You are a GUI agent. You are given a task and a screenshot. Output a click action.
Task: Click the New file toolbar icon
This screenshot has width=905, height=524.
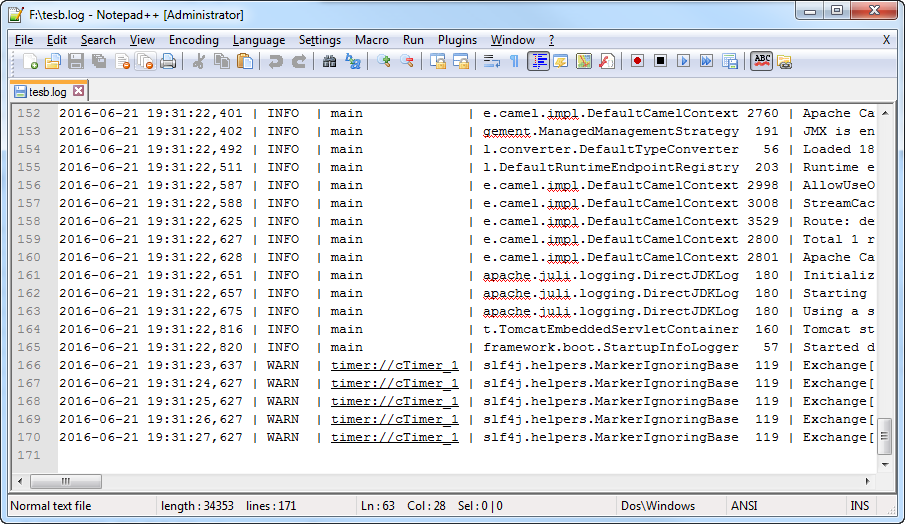point(30,62)
